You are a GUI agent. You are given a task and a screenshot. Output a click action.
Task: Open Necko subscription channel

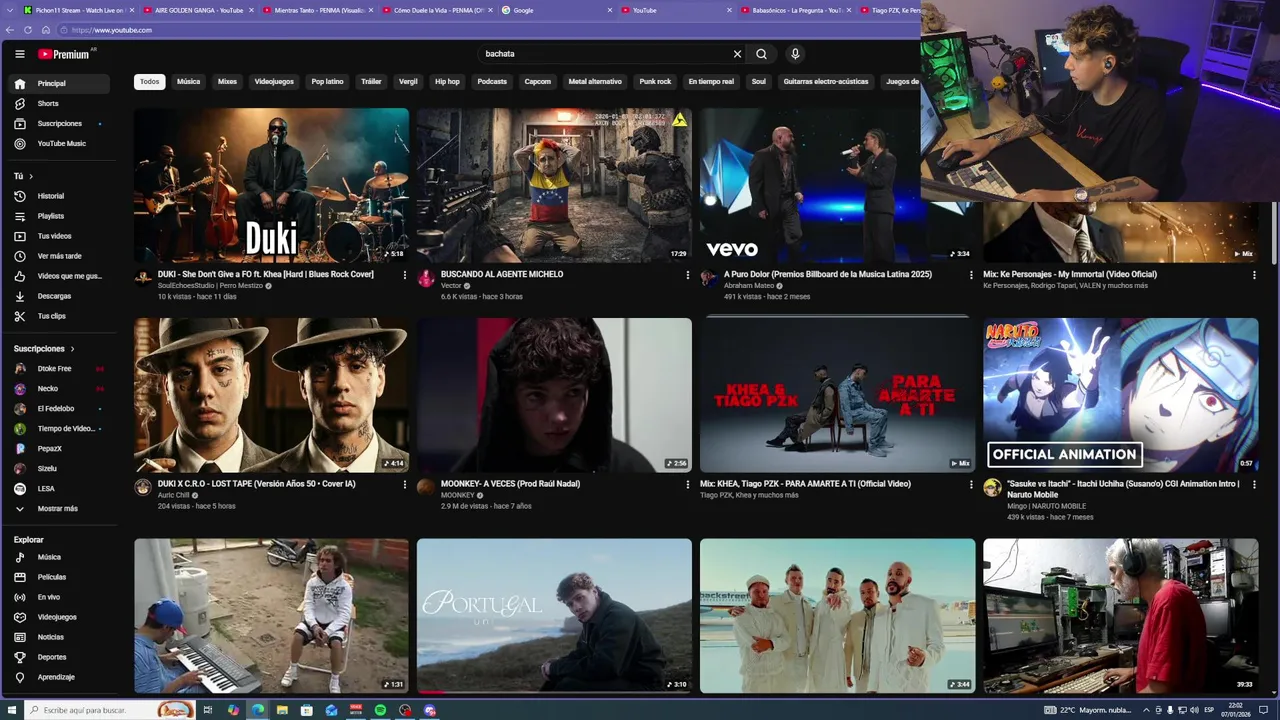click(60, 389)
